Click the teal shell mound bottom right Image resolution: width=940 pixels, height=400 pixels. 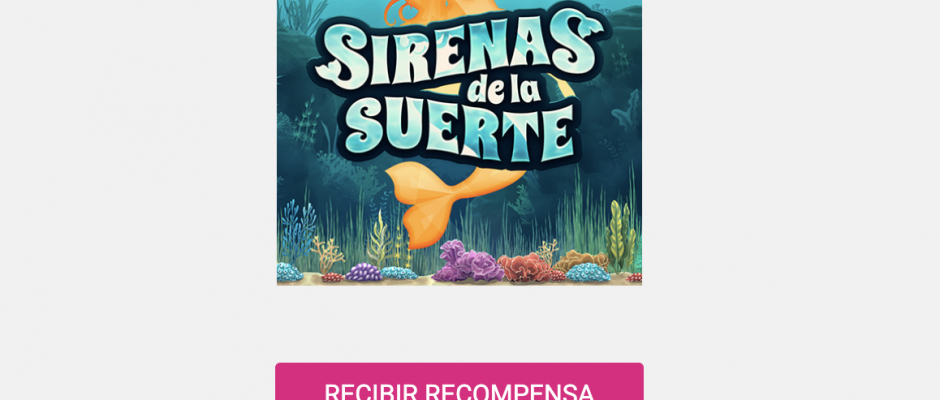tap(588, 273)
